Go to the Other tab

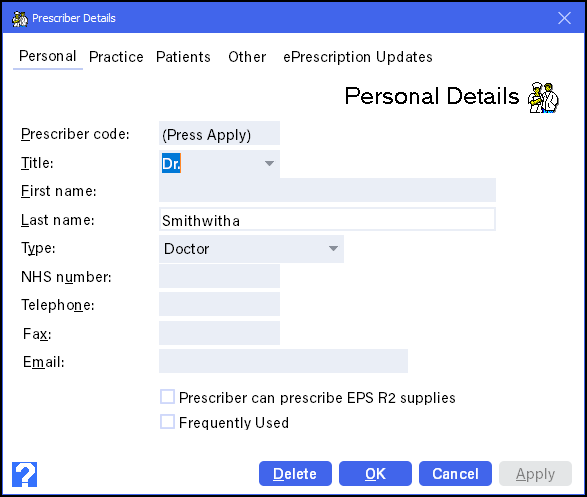[x=247, y=57]
